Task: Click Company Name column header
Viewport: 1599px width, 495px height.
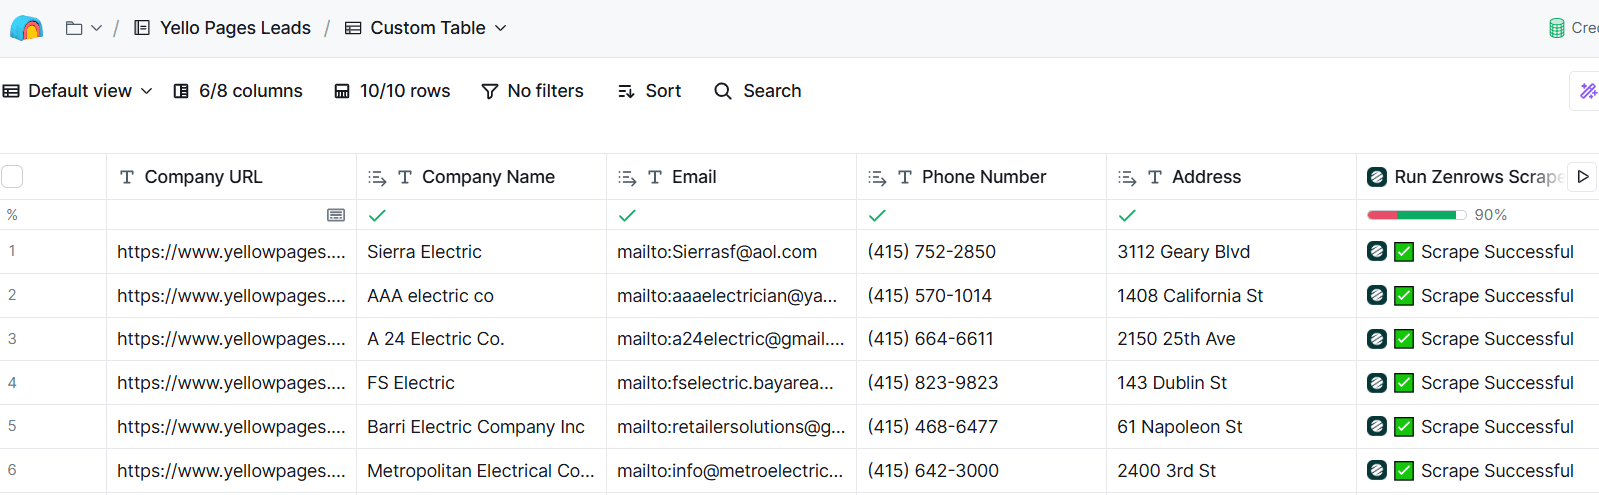Action: point(481,177)
